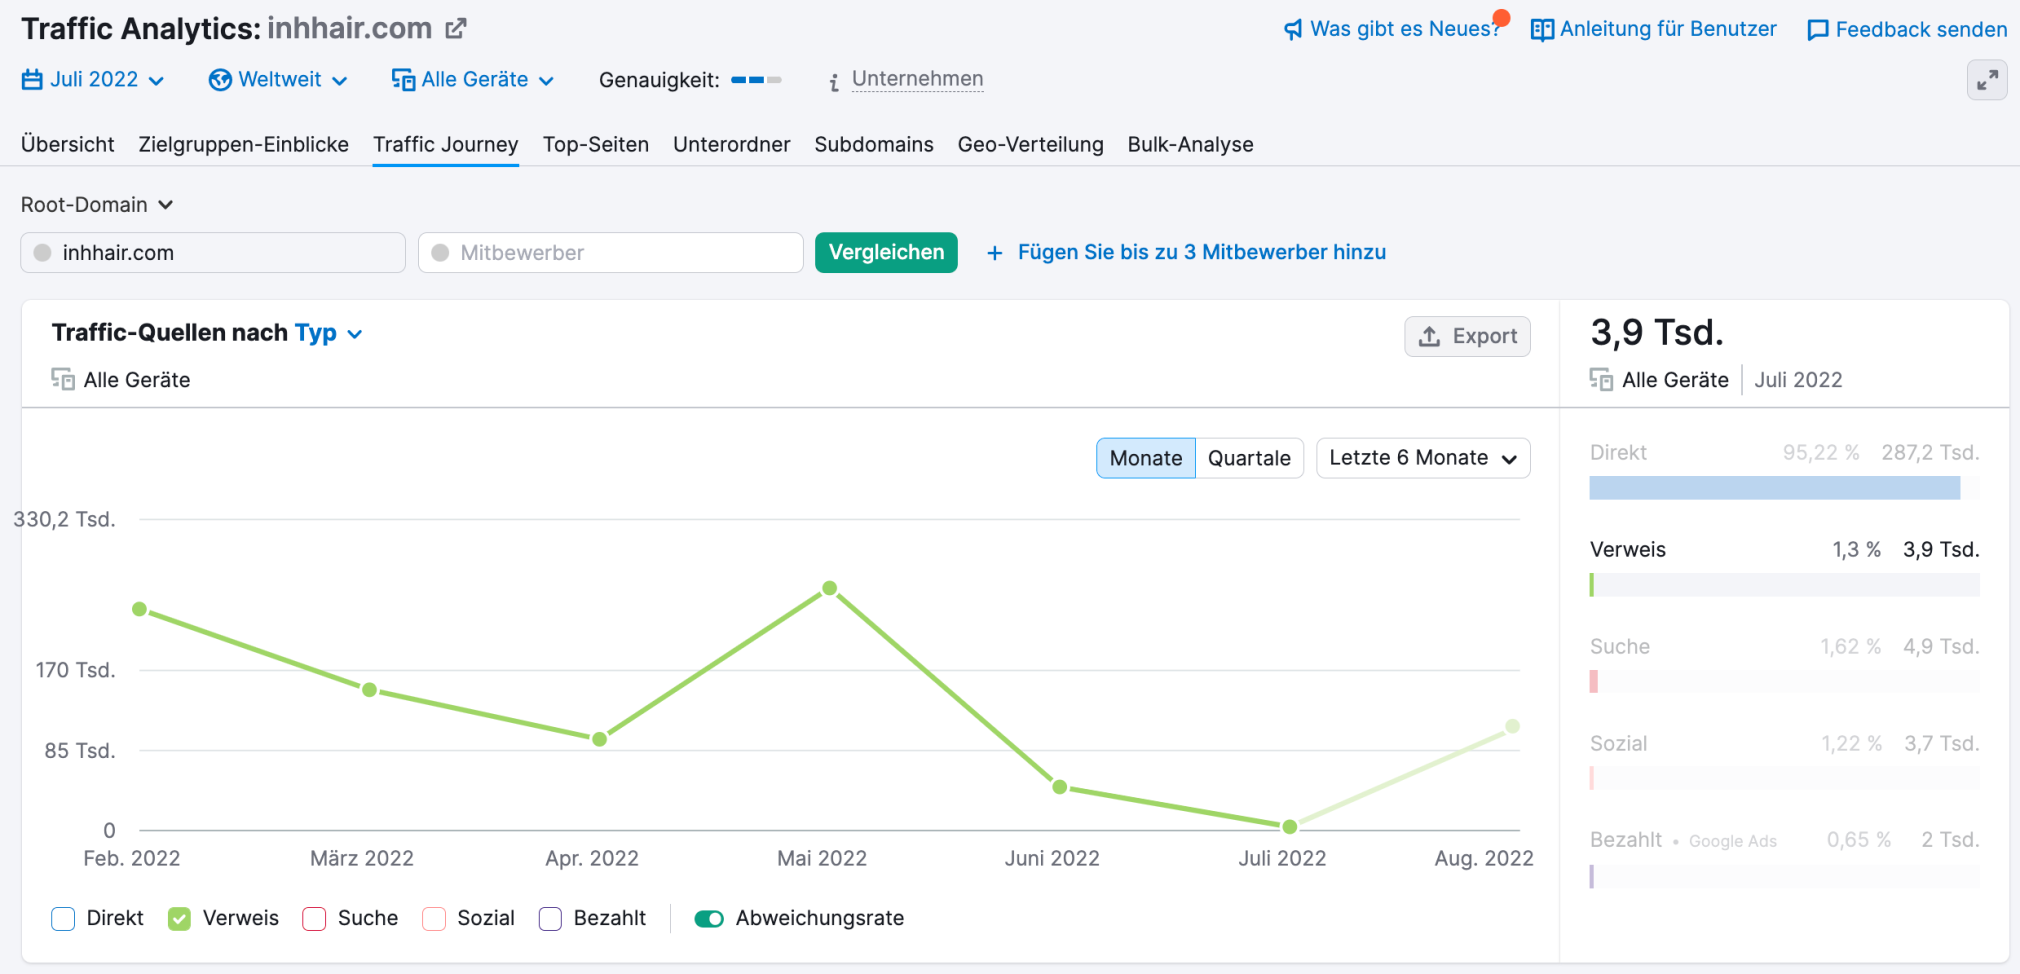Click the Export button
The height and width of the screenshot is (974, 2020).
1467,336
